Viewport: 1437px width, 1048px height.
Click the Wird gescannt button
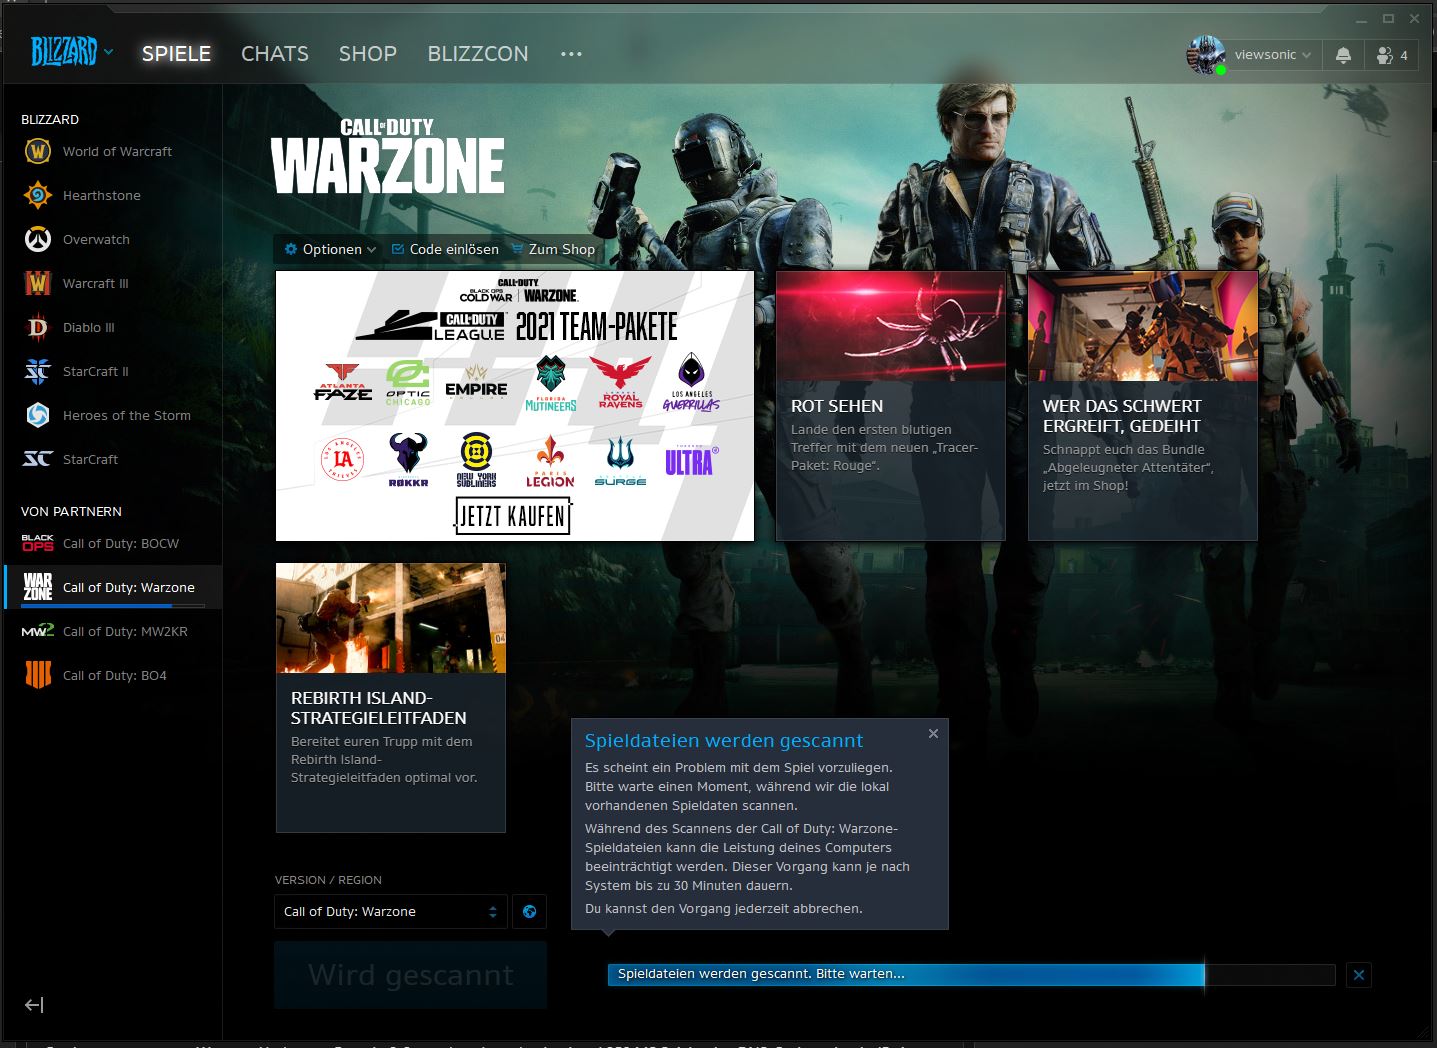pos(411,975)
